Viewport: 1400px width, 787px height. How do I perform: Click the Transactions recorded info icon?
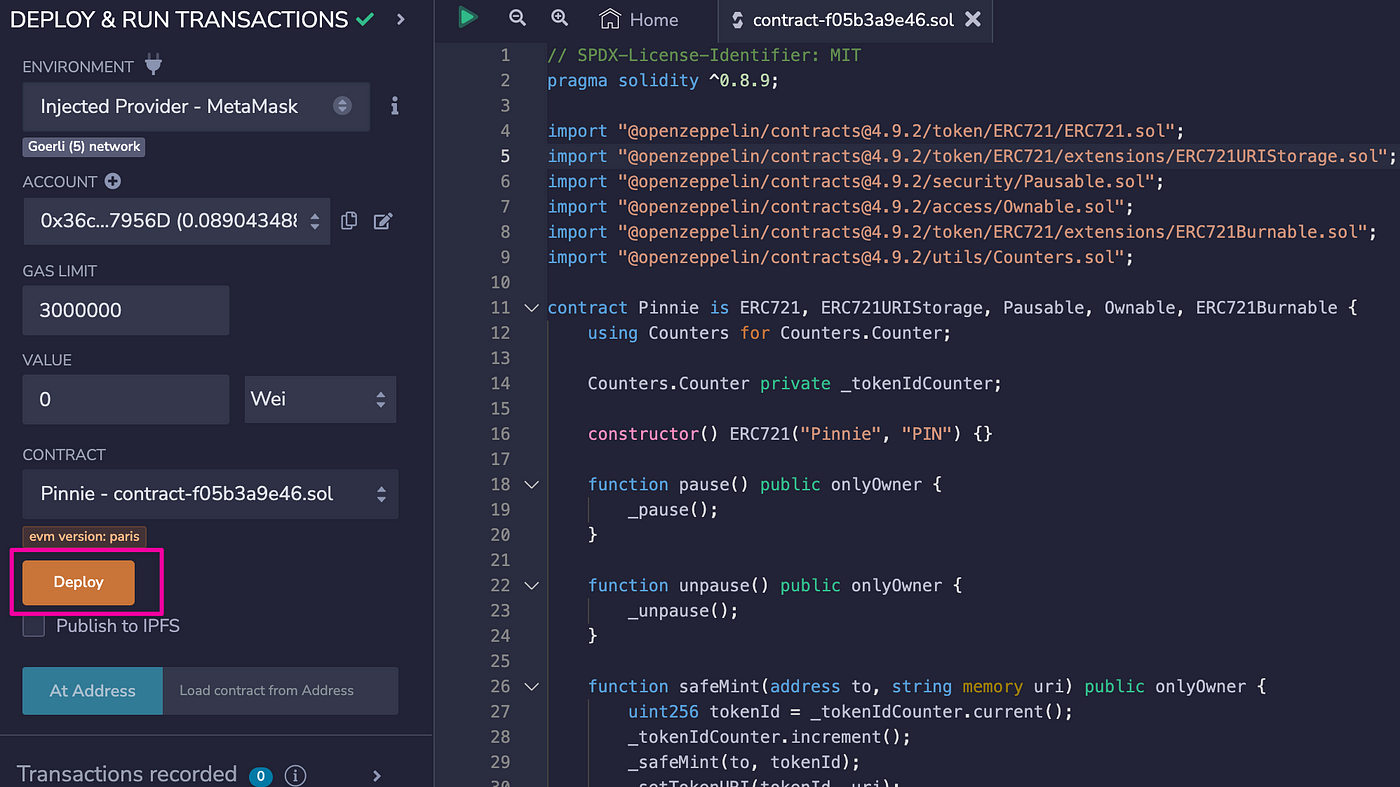pyautogui.click(x=295, y=775)
